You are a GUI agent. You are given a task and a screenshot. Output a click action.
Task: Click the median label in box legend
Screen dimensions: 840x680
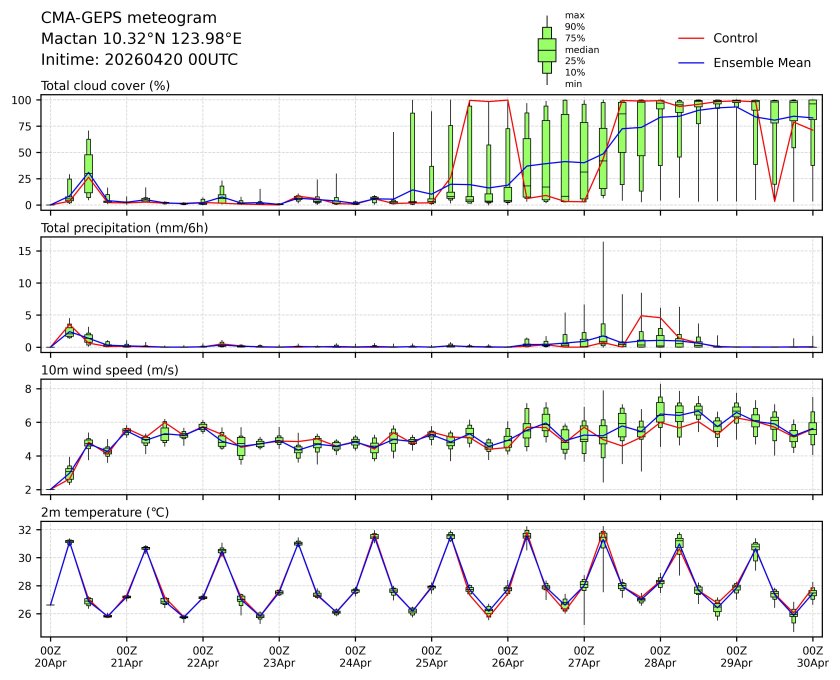tap(582, 49)
